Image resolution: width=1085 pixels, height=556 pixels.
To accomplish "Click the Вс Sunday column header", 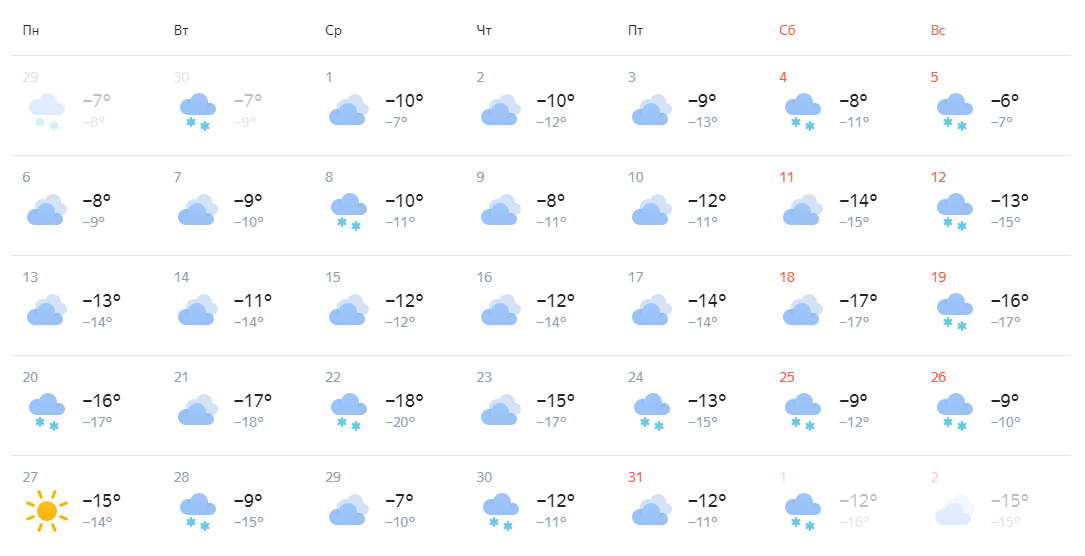I will [938, 30].
